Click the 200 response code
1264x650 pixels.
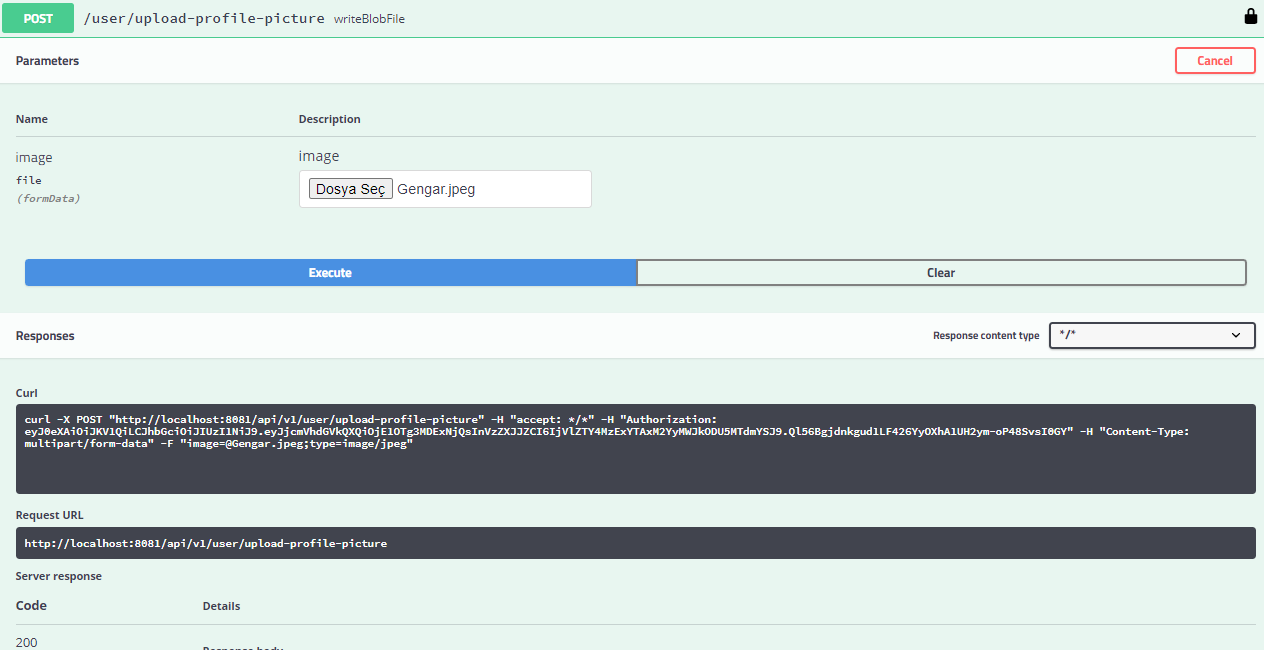[26, 641]
